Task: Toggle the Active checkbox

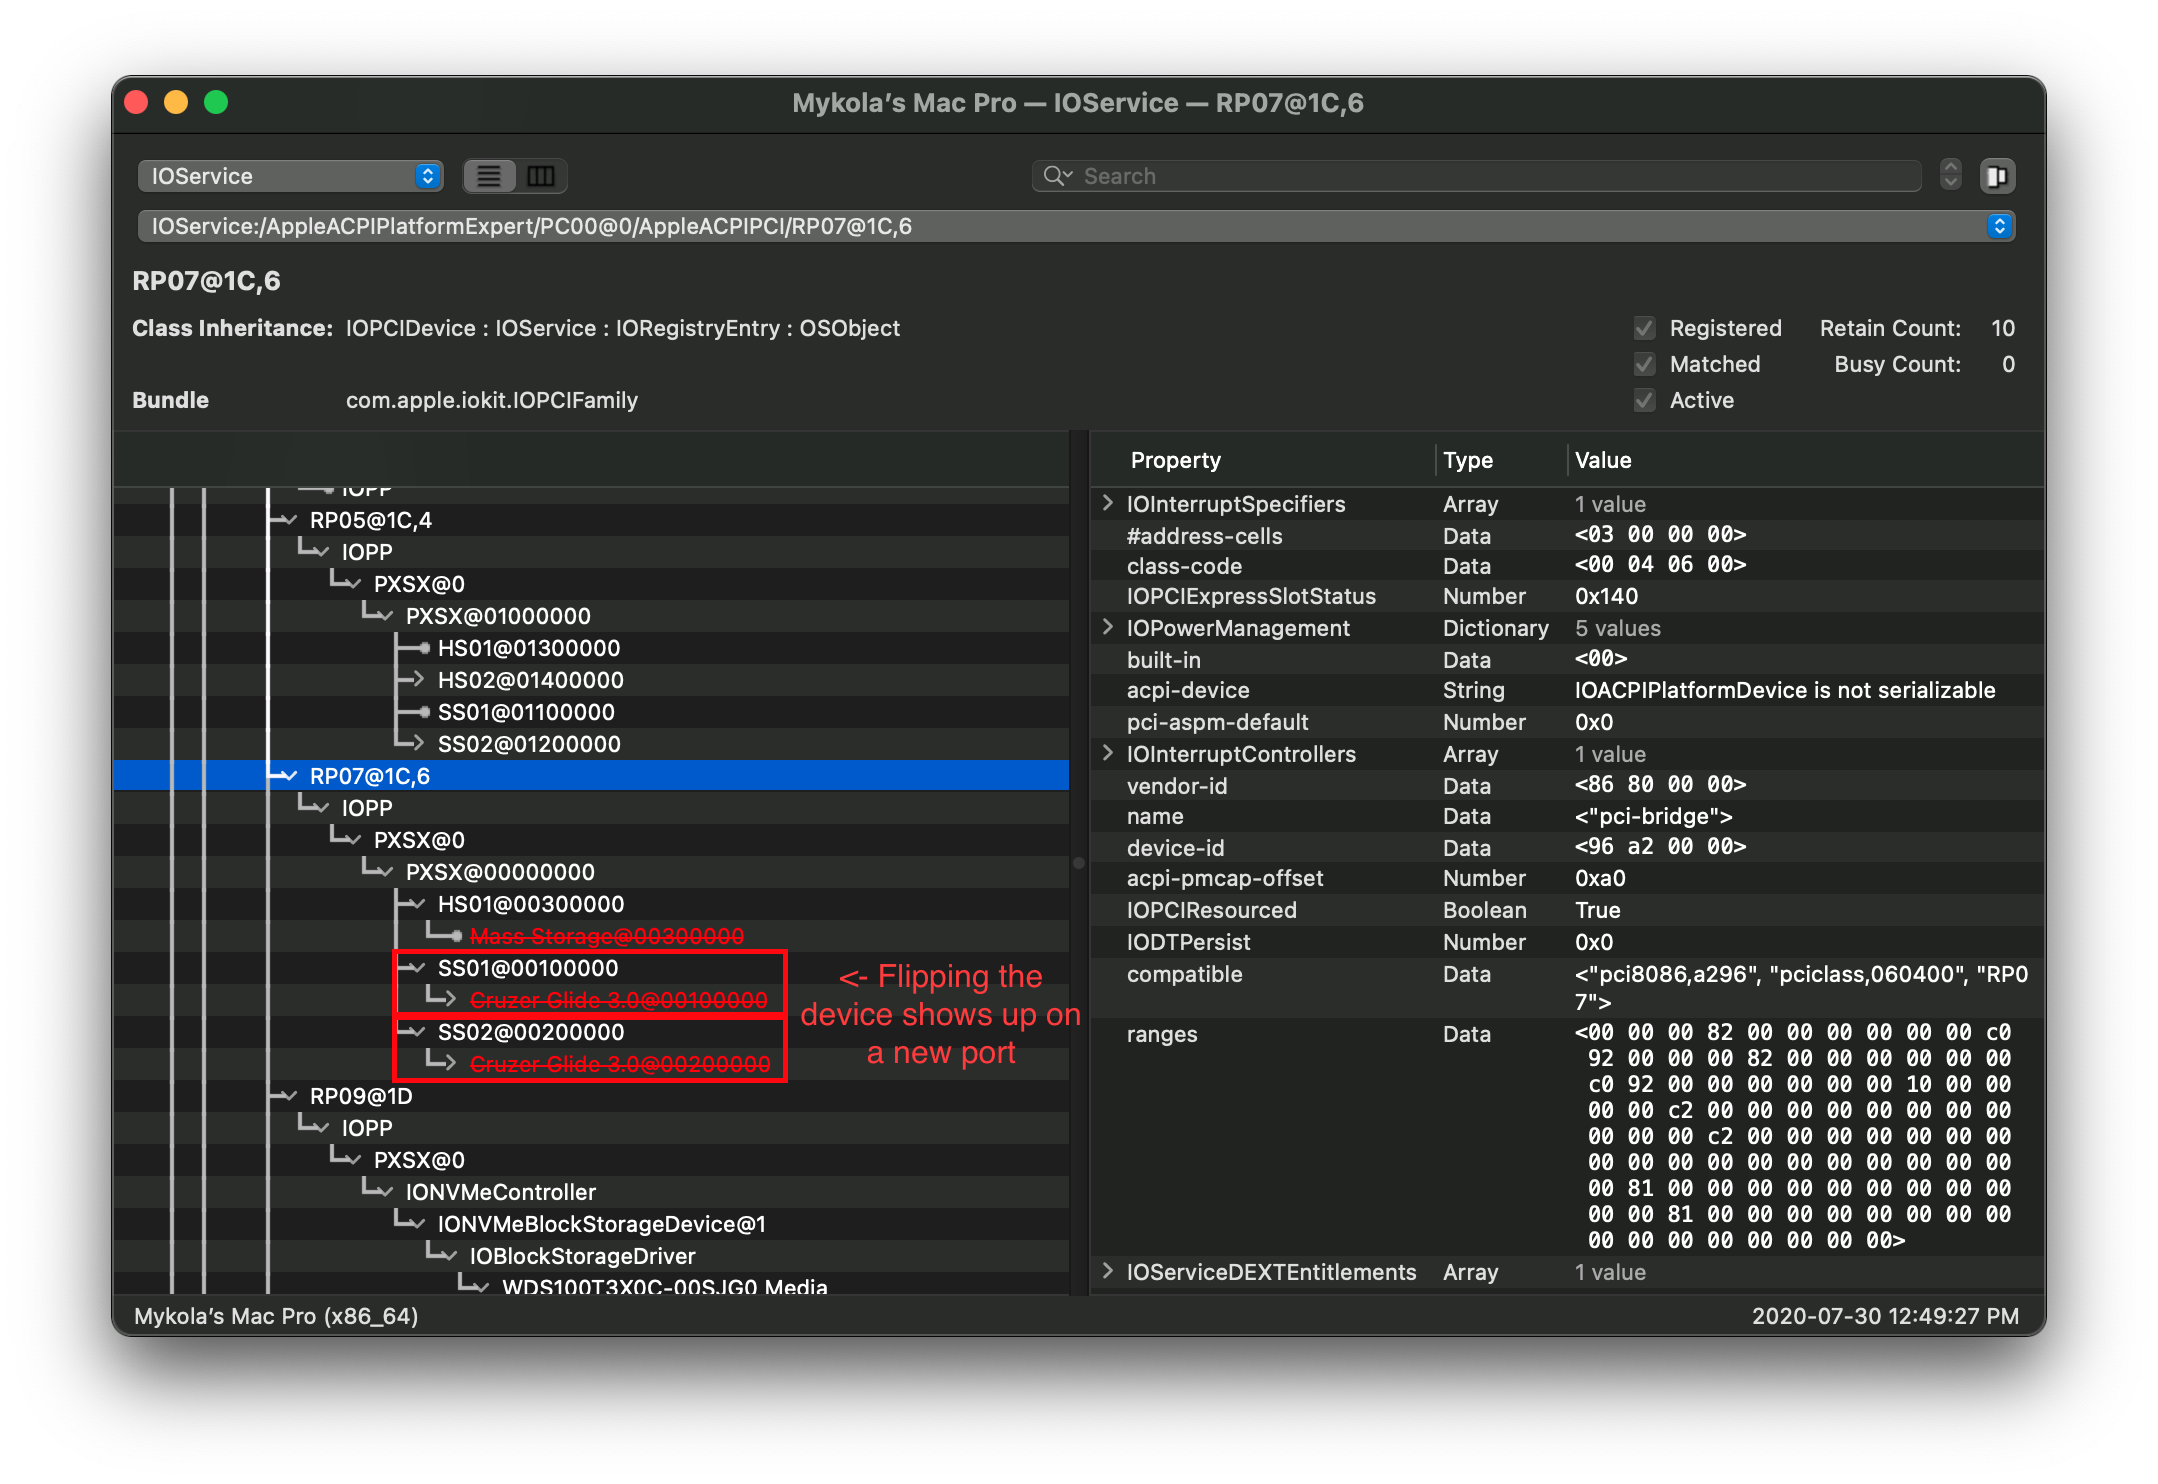Action: point(1644,400)
